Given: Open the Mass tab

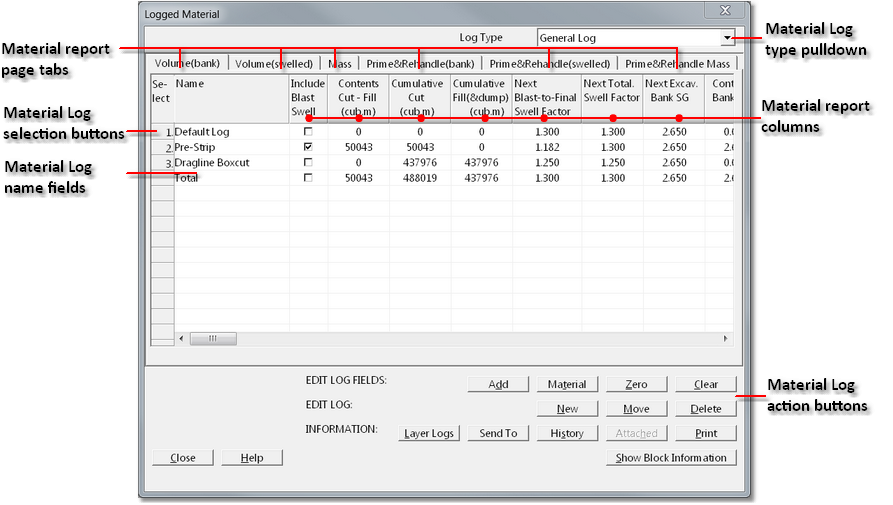Looking at the screenshot, I should pos(340,64).
